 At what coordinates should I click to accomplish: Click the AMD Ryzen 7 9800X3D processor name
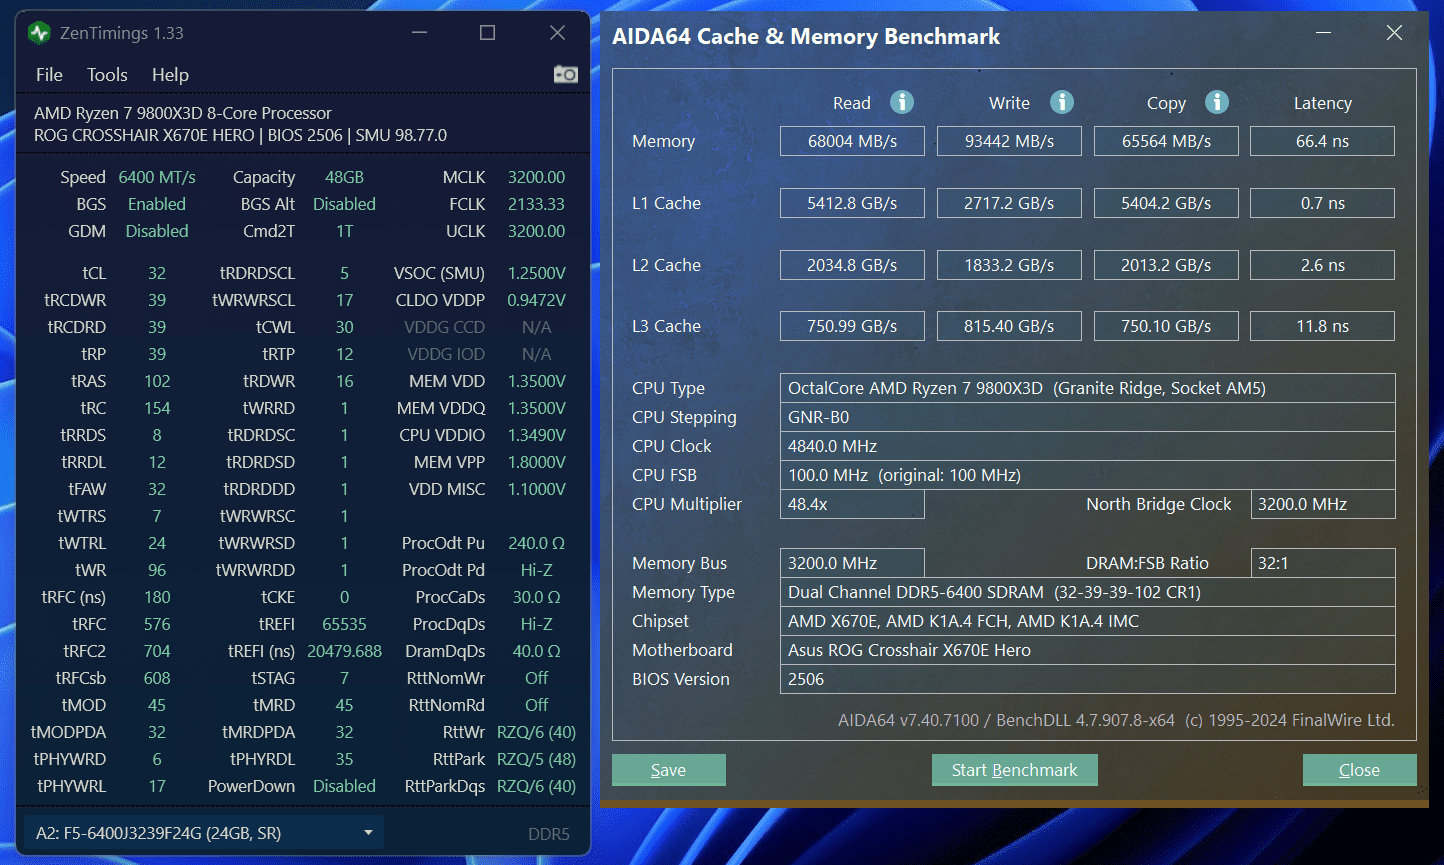[183, 113]
